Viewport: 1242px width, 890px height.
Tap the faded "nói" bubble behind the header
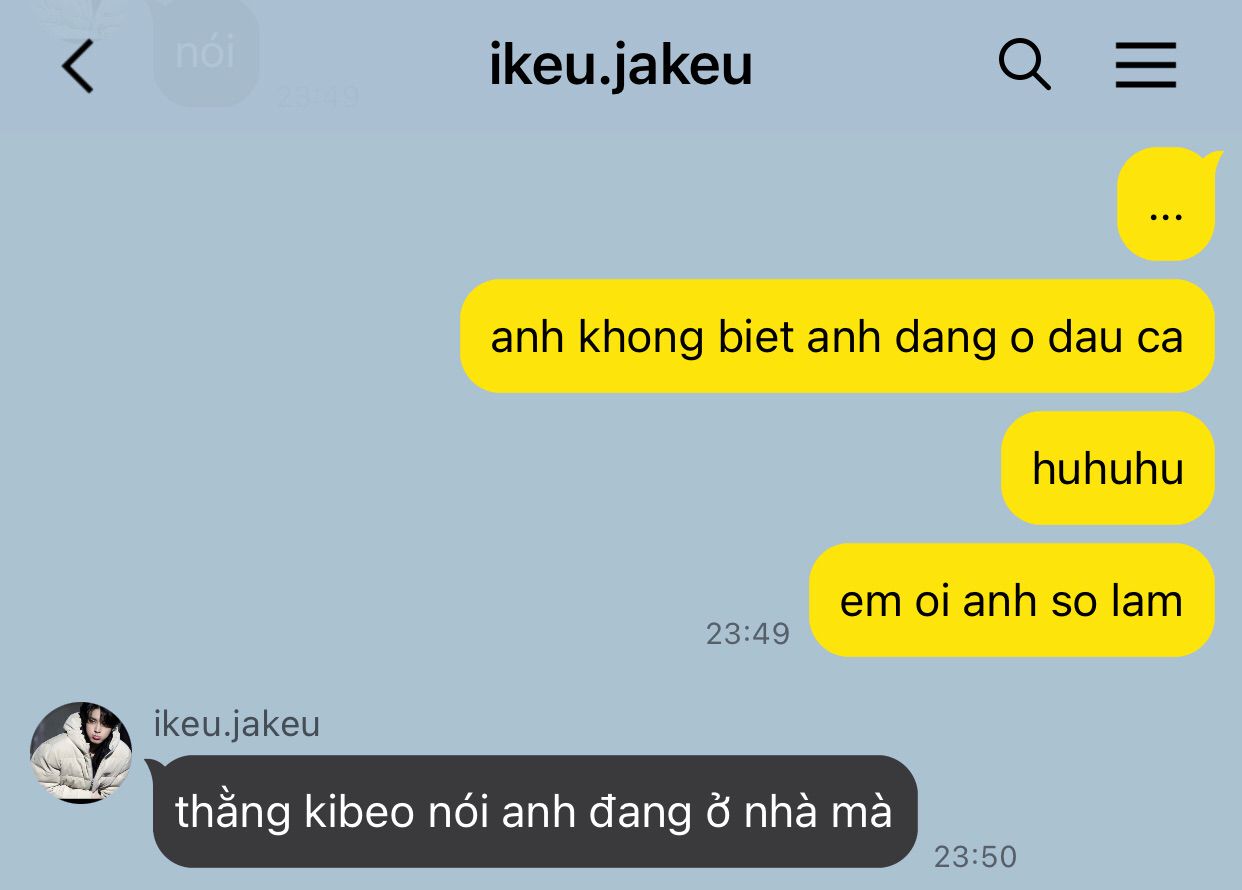206,53
